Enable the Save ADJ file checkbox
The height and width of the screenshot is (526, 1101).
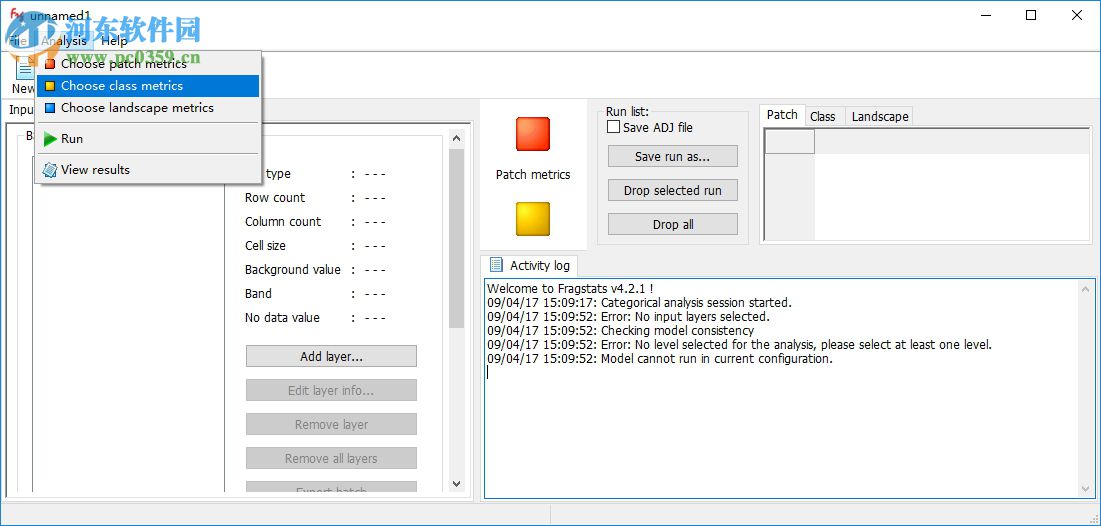click(x=614, y=127)
